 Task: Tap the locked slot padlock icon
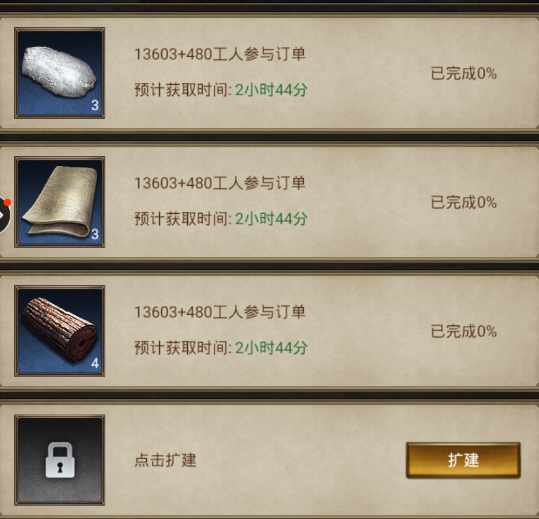tap(60, 460)
